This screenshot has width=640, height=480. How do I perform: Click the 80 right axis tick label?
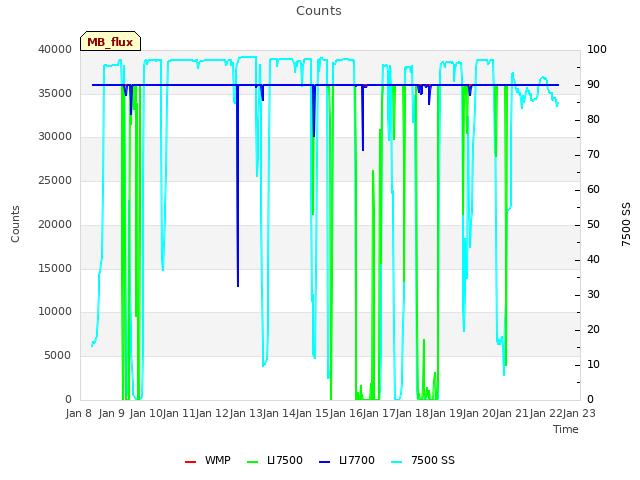click(x=593, y=120)
